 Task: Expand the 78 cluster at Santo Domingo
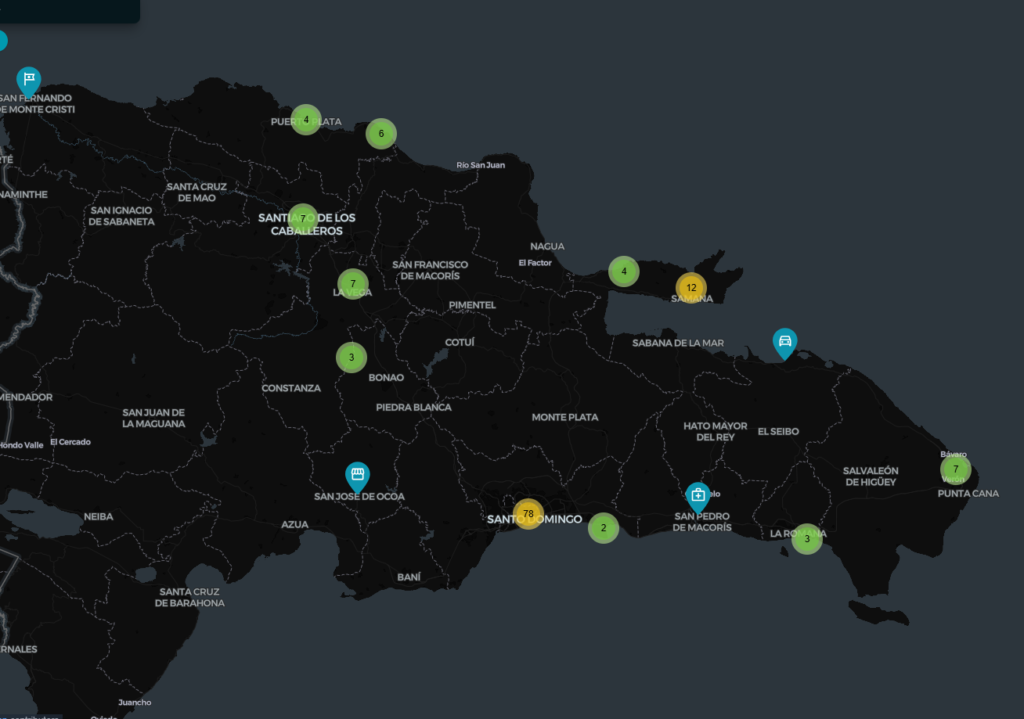pyautogui.click(x=528, y=514)
